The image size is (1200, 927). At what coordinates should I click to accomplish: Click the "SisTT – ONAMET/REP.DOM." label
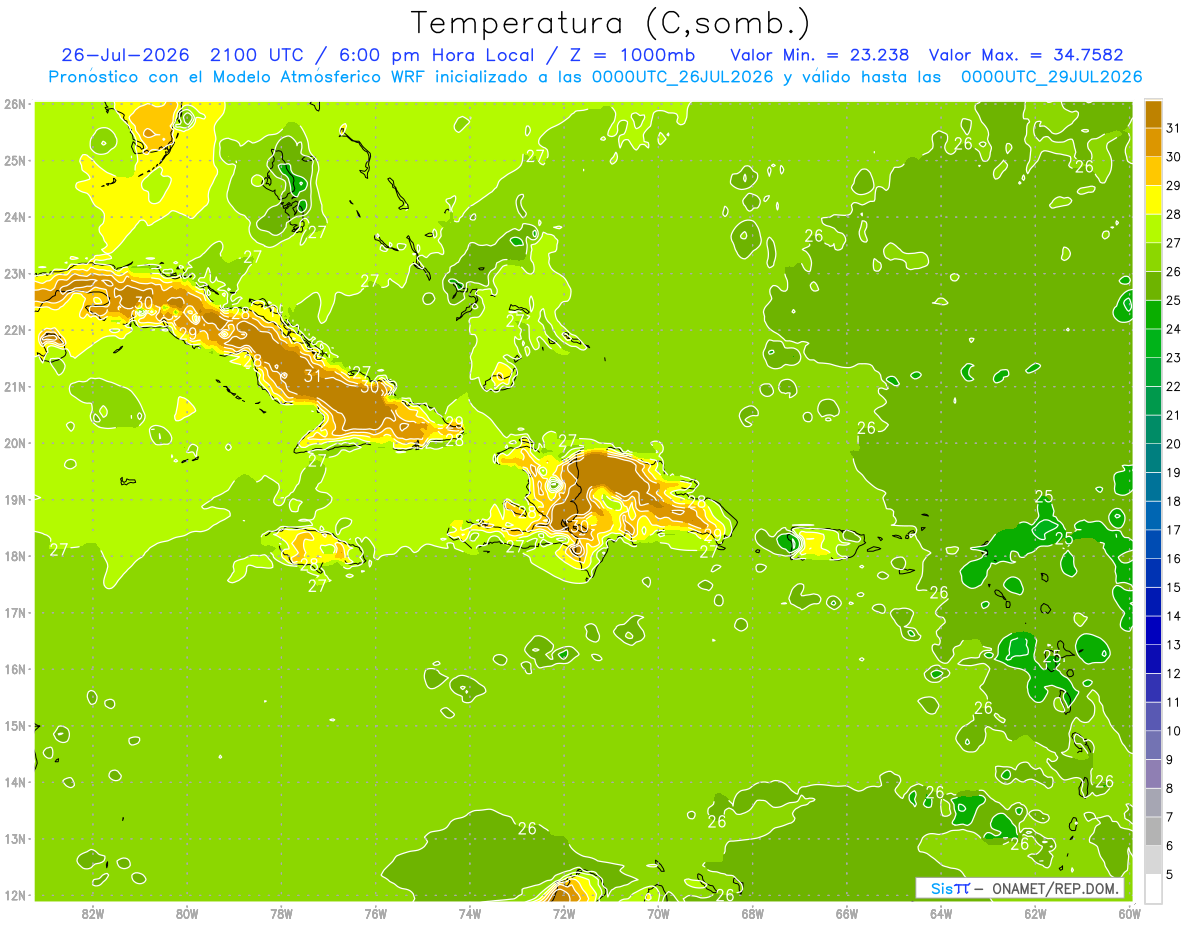click(x=1020, y=888)
